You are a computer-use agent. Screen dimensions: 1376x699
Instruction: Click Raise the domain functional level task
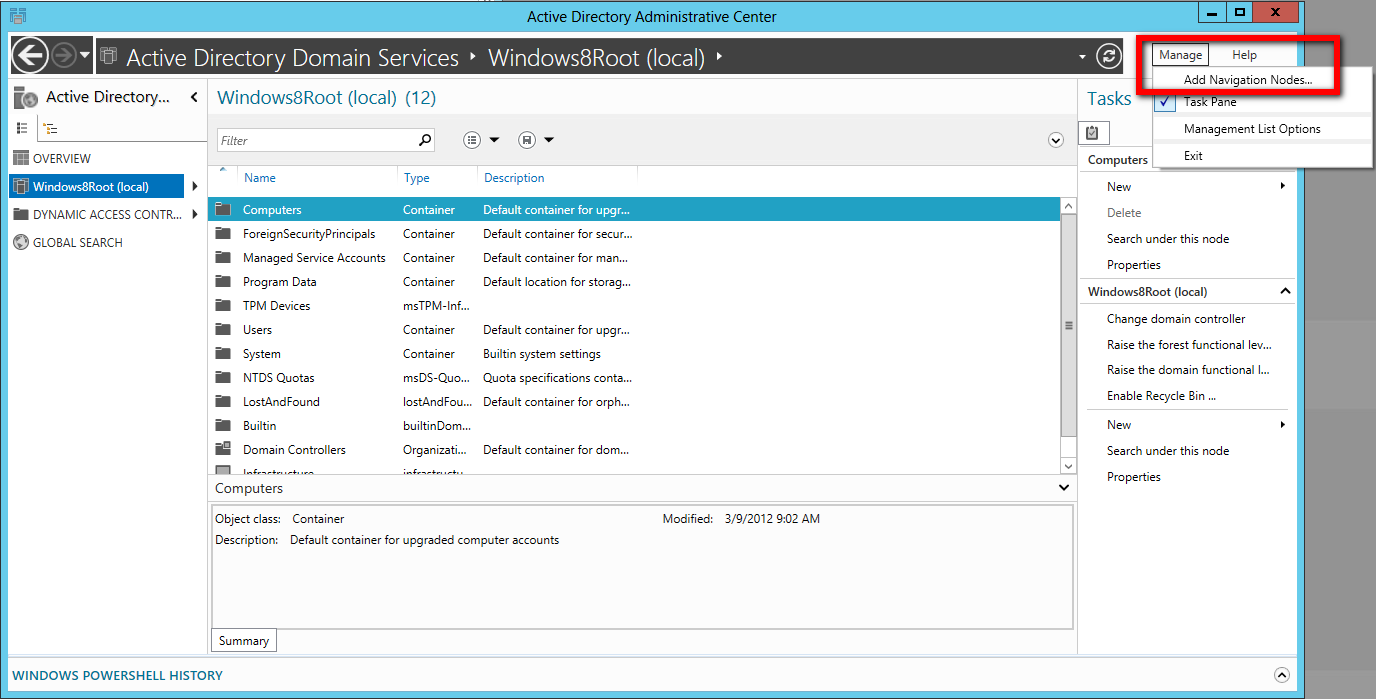point(1188,370)
